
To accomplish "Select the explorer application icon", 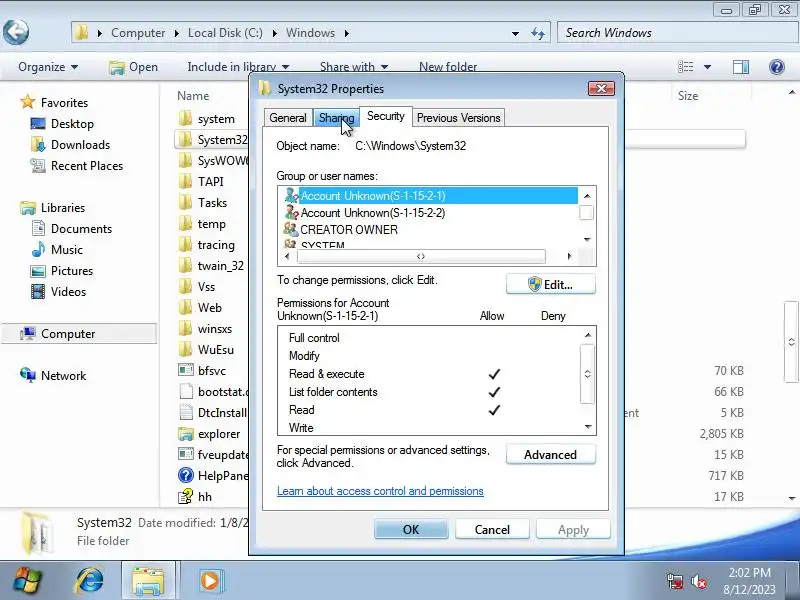I will [x=186, y=434].
